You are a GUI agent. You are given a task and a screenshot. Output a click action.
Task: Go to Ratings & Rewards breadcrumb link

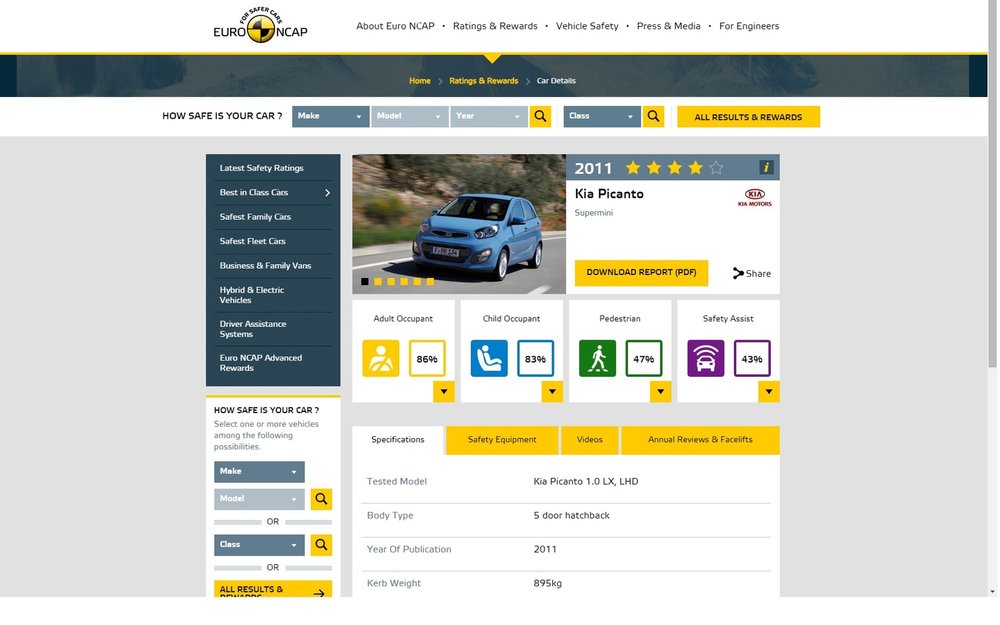tap(483, 81)
